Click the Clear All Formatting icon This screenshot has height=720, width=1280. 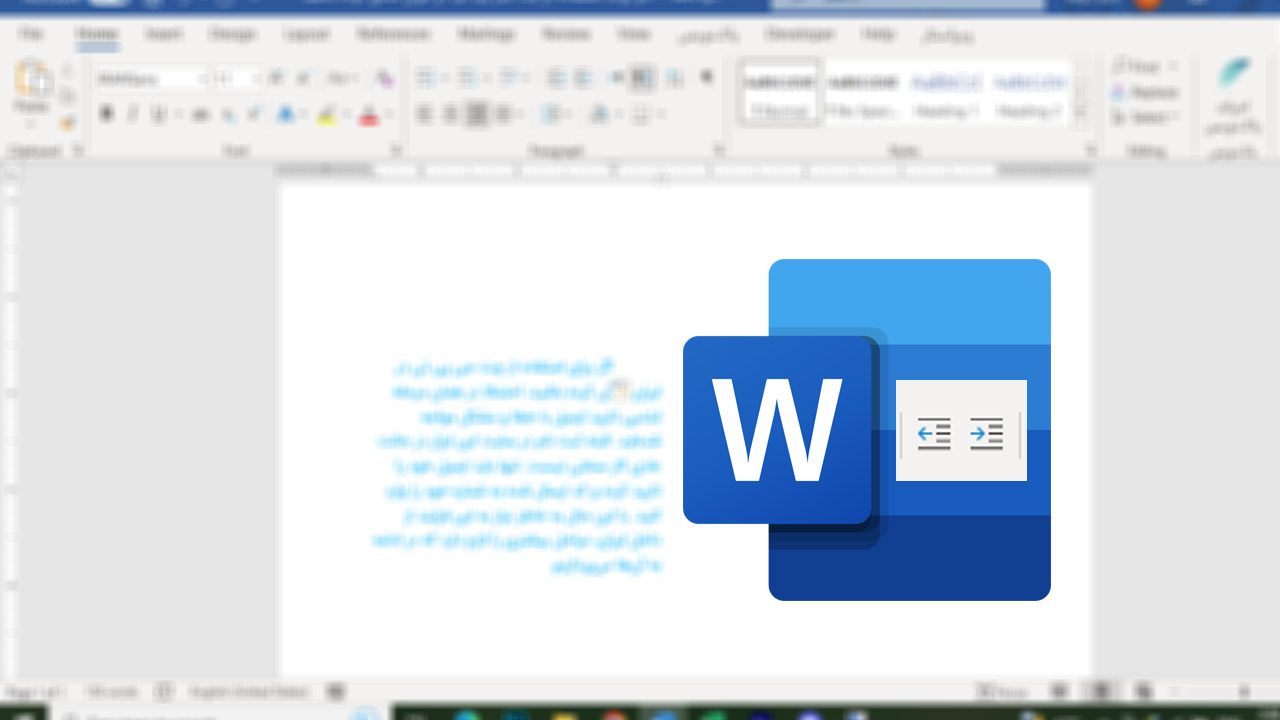(384, 78)
